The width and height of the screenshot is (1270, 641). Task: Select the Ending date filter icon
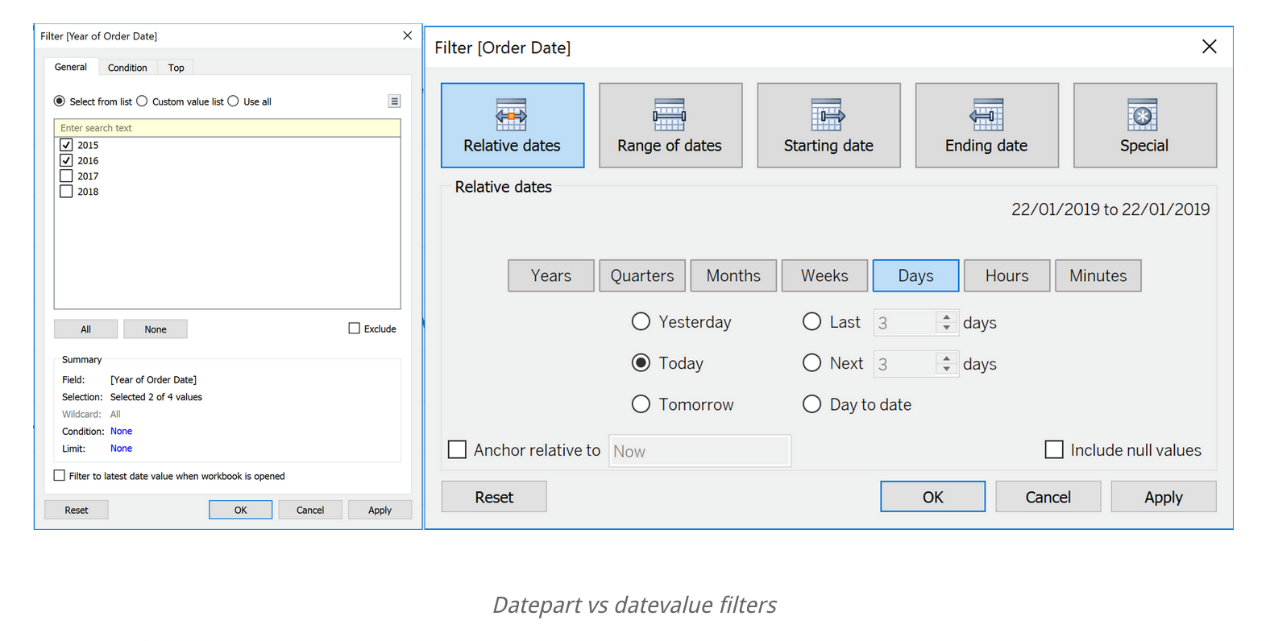[986, 115]
